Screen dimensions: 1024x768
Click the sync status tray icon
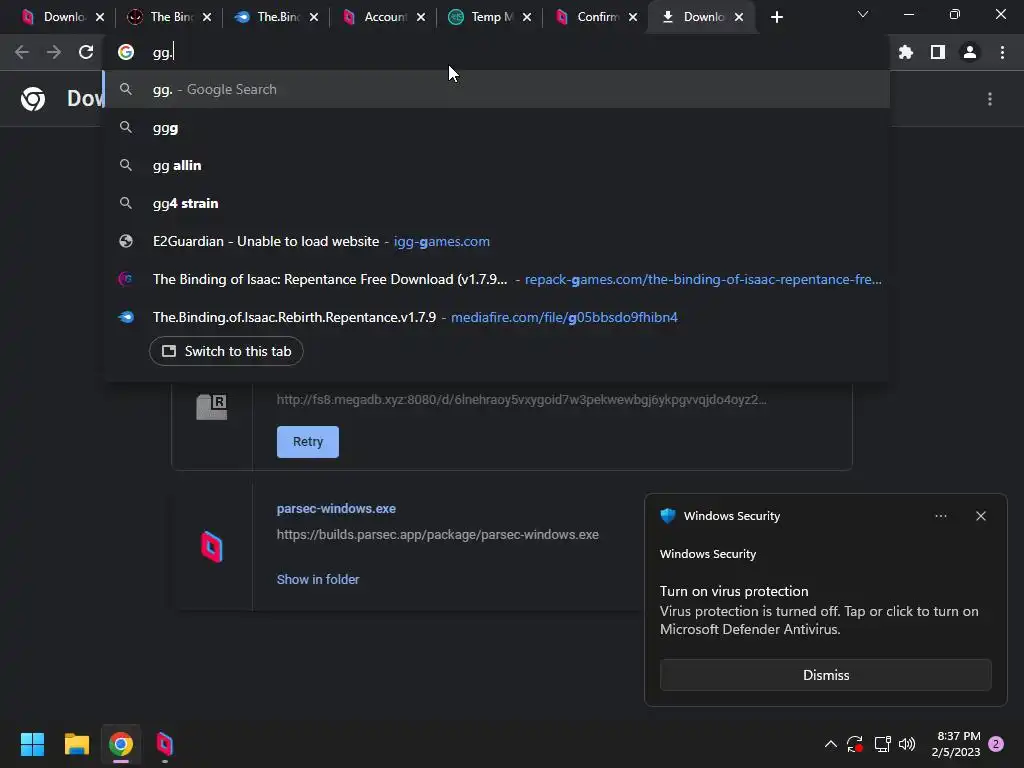click(x=855, y=744)
